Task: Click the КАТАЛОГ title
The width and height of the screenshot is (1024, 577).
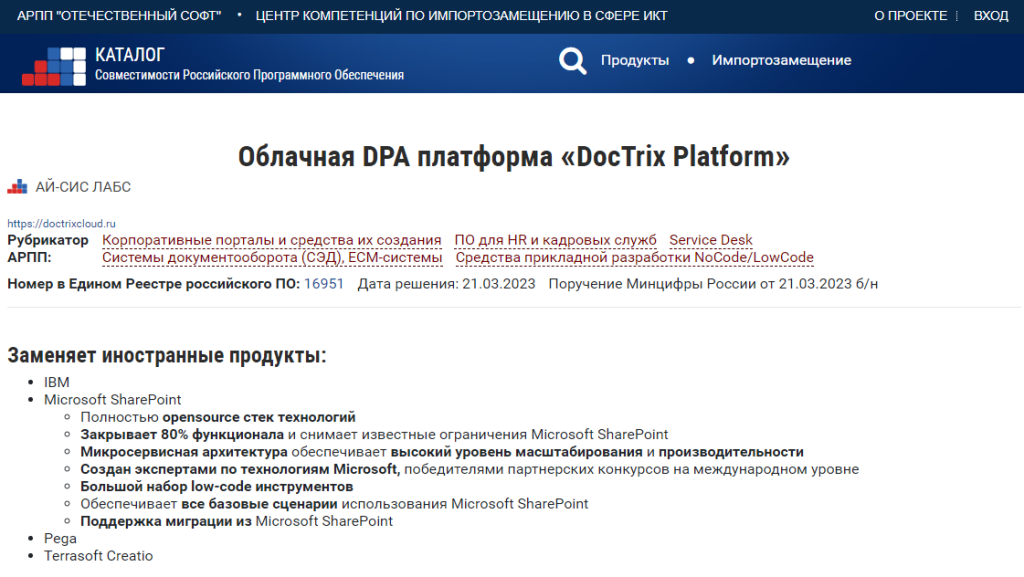Action: click(130, 55)
